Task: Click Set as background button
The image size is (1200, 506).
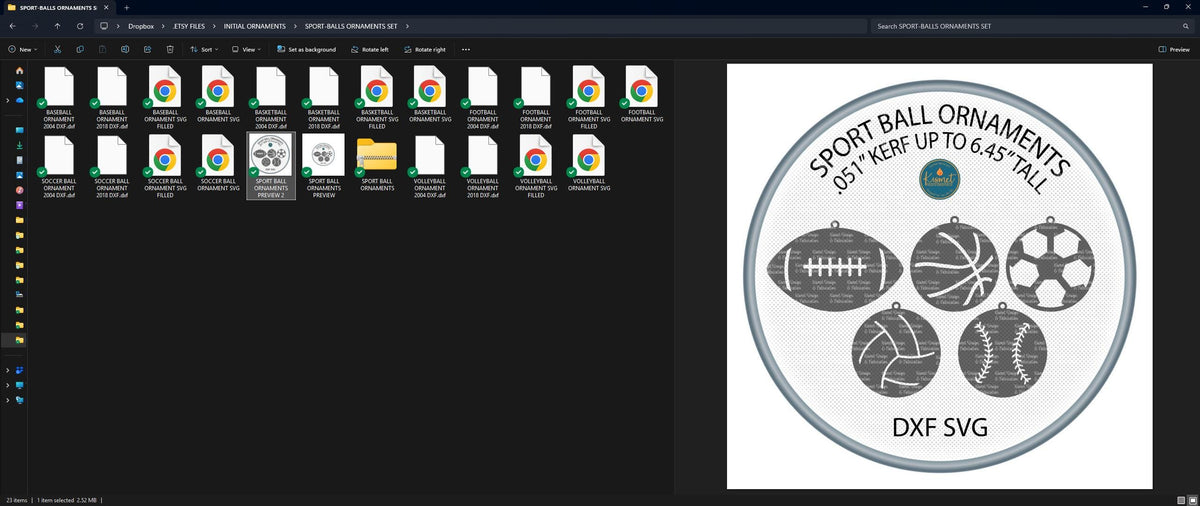Action: [306, 49]
